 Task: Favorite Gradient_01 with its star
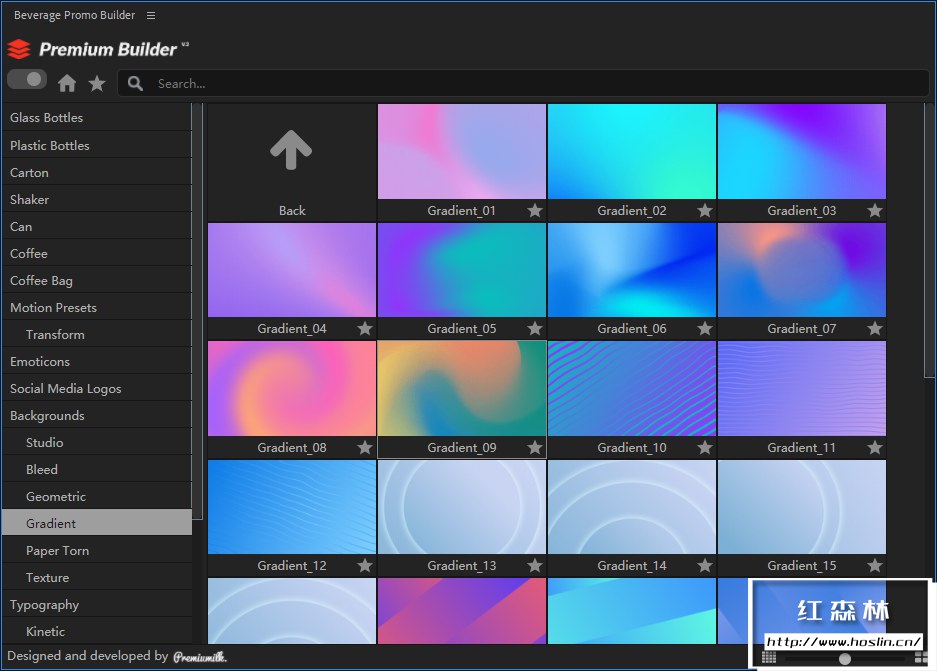(x=535, y=210)
